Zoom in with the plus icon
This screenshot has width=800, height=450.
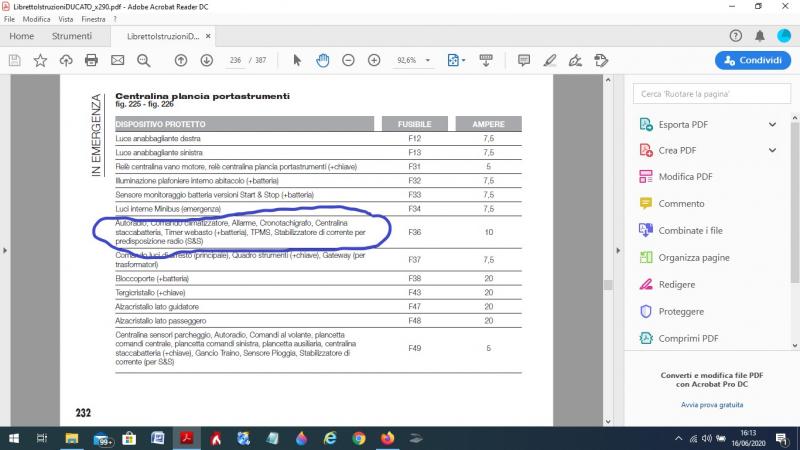tap(374, 60)
